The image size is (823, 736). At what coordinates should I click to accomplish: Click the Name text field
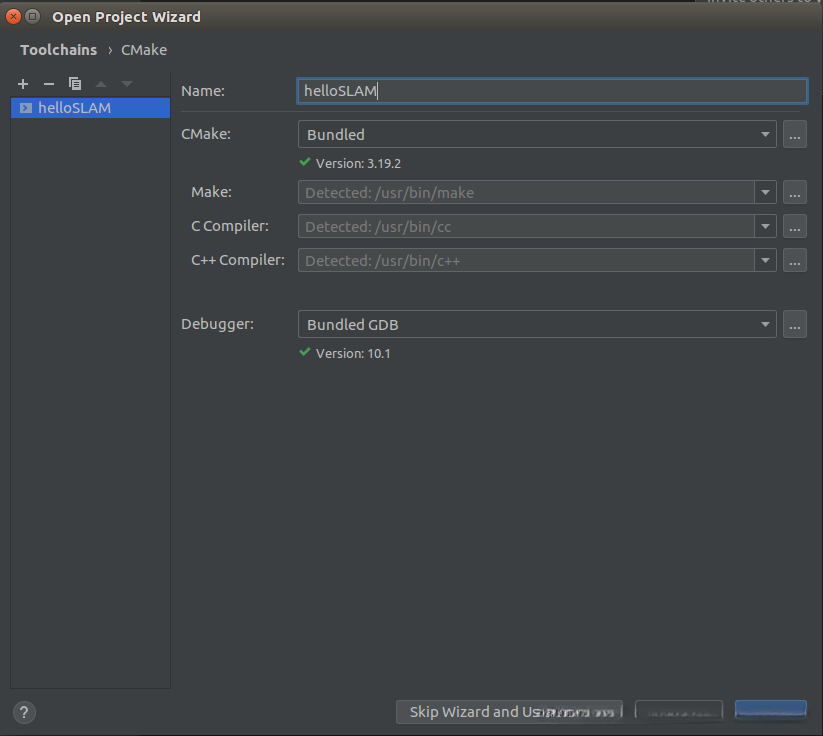tap(552, 91)
